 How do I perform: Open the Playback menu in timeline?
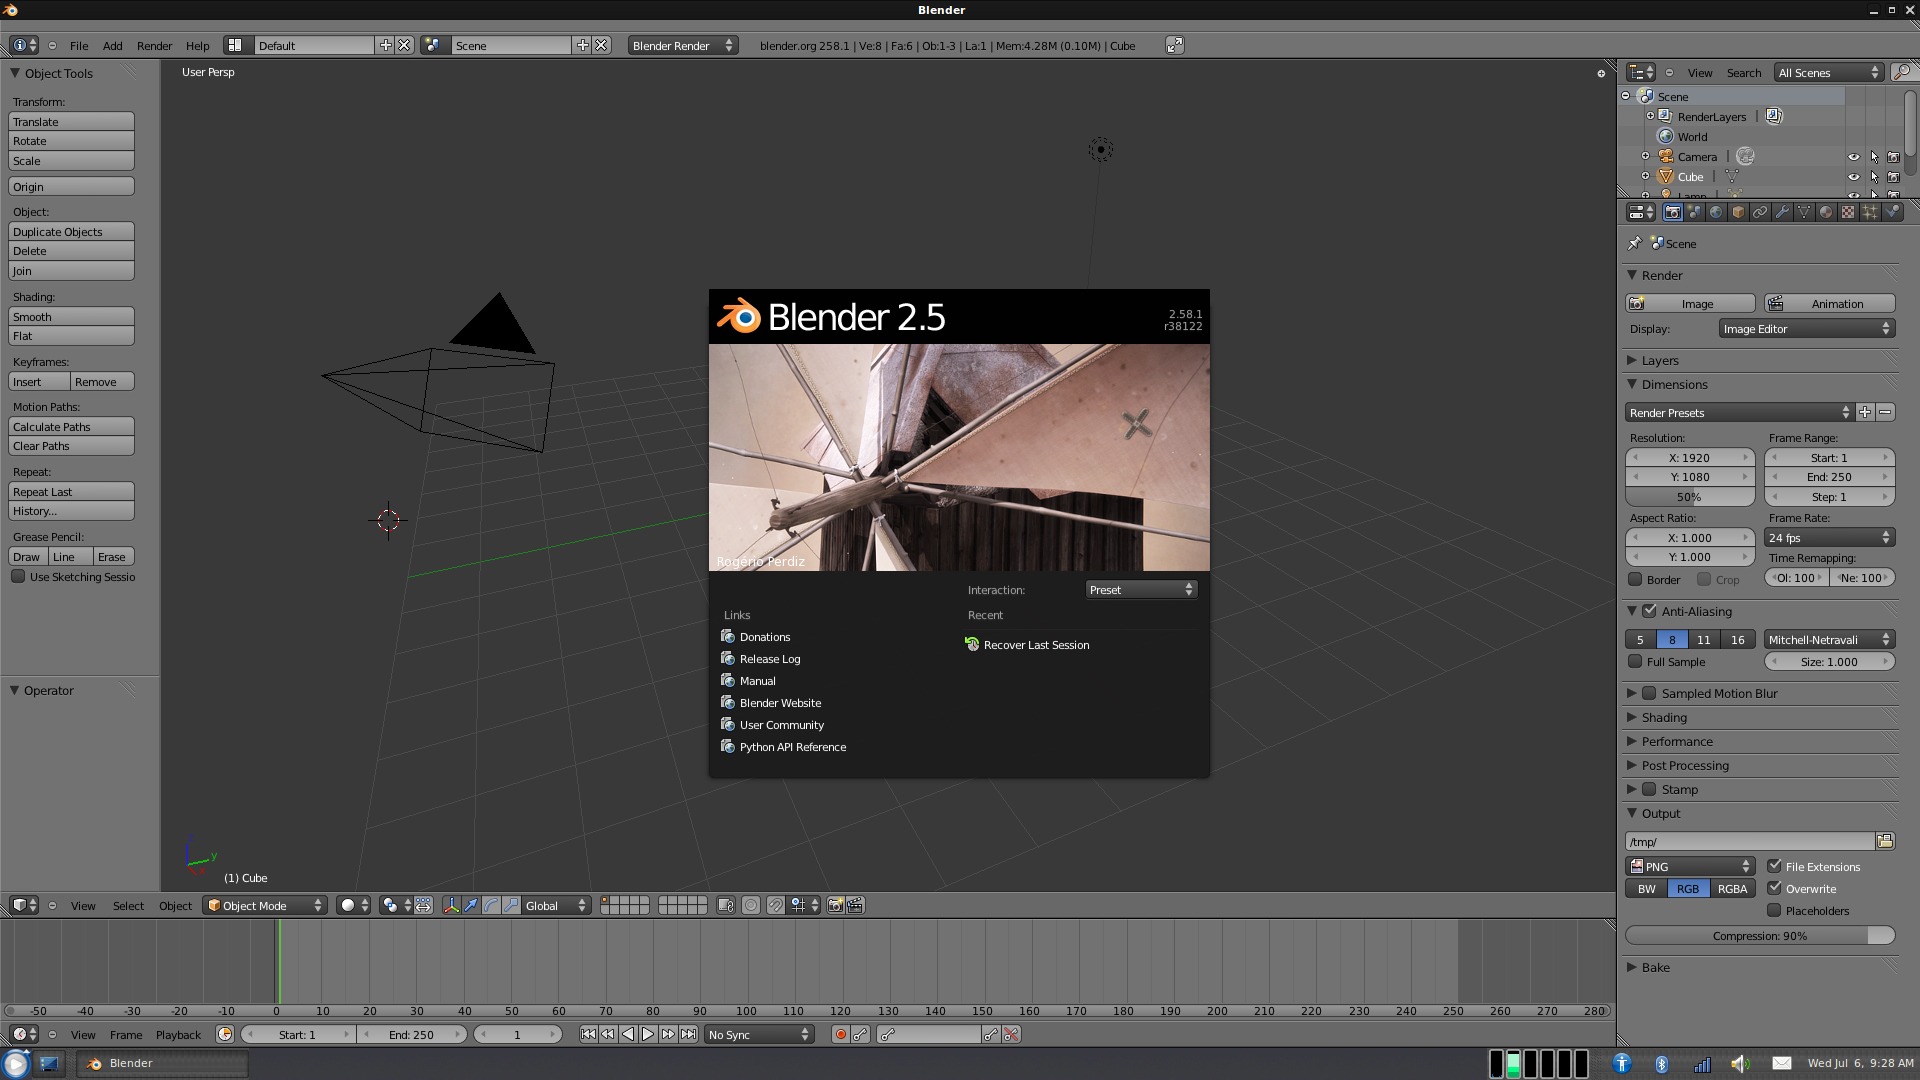[178, 1035]
